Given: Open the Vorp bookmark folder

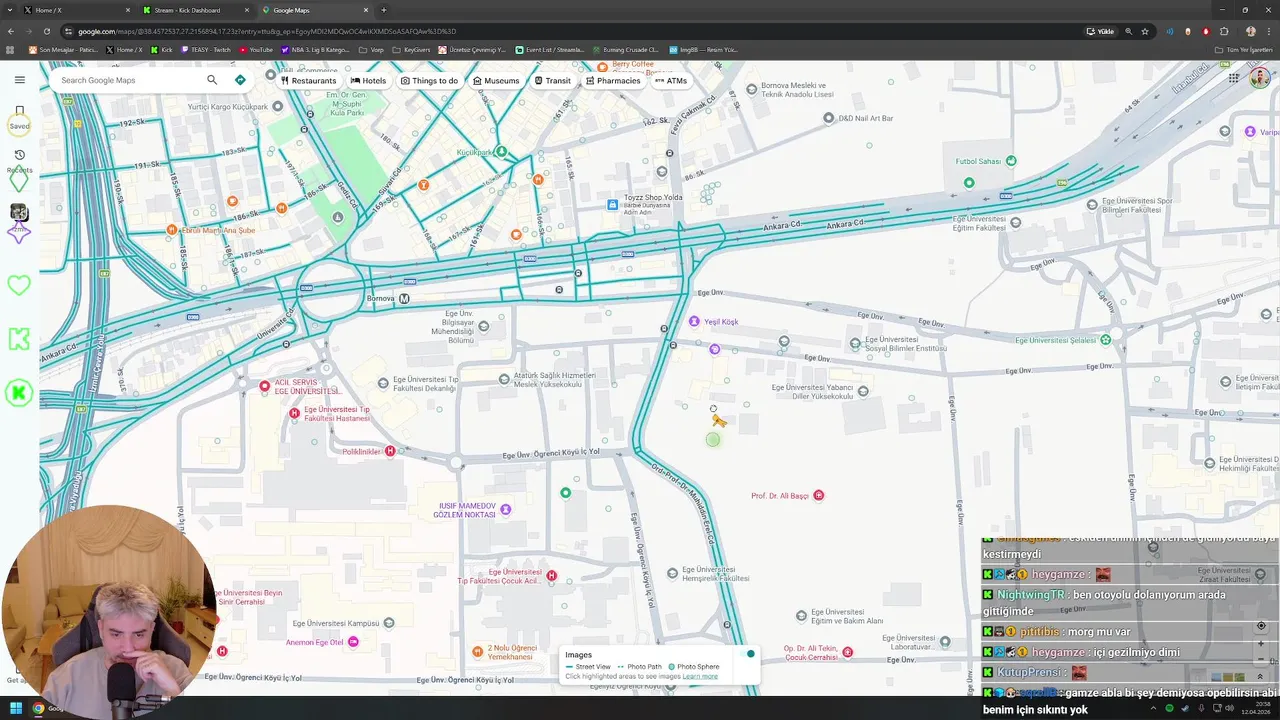Looking at the screenshot, I should (x=372, y=49).
